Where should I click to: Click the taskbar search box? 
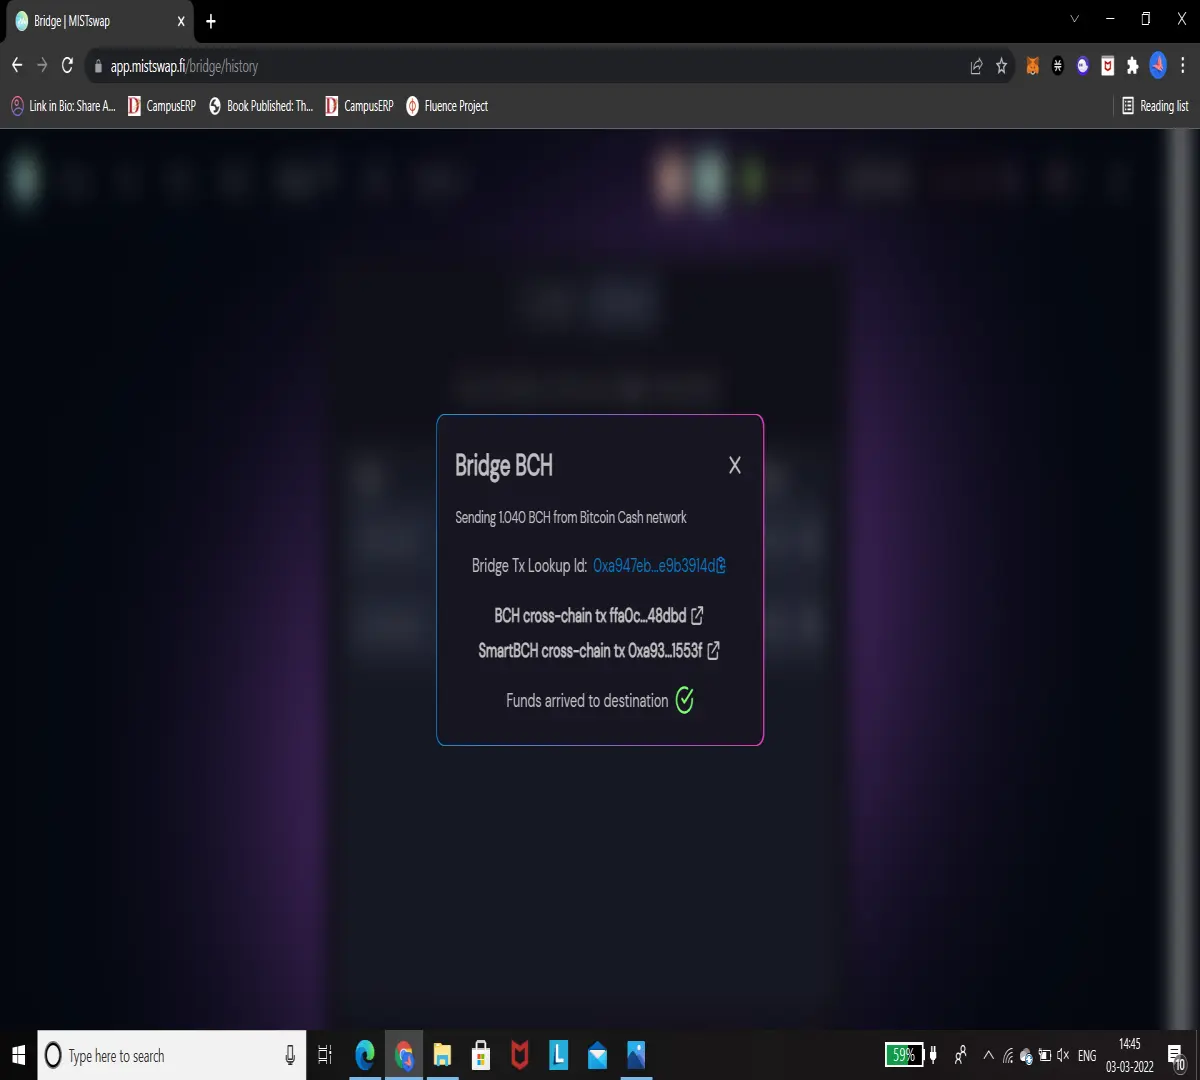172,1055
